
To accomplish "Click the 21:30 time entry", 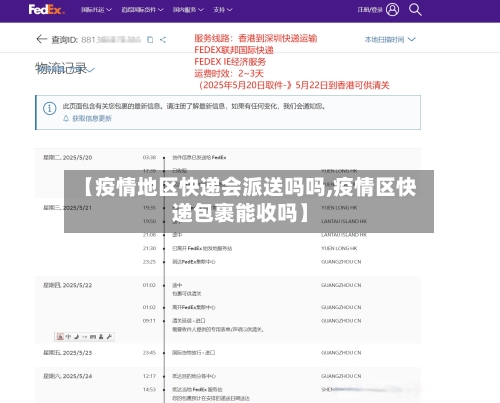I will pos(149,248).
